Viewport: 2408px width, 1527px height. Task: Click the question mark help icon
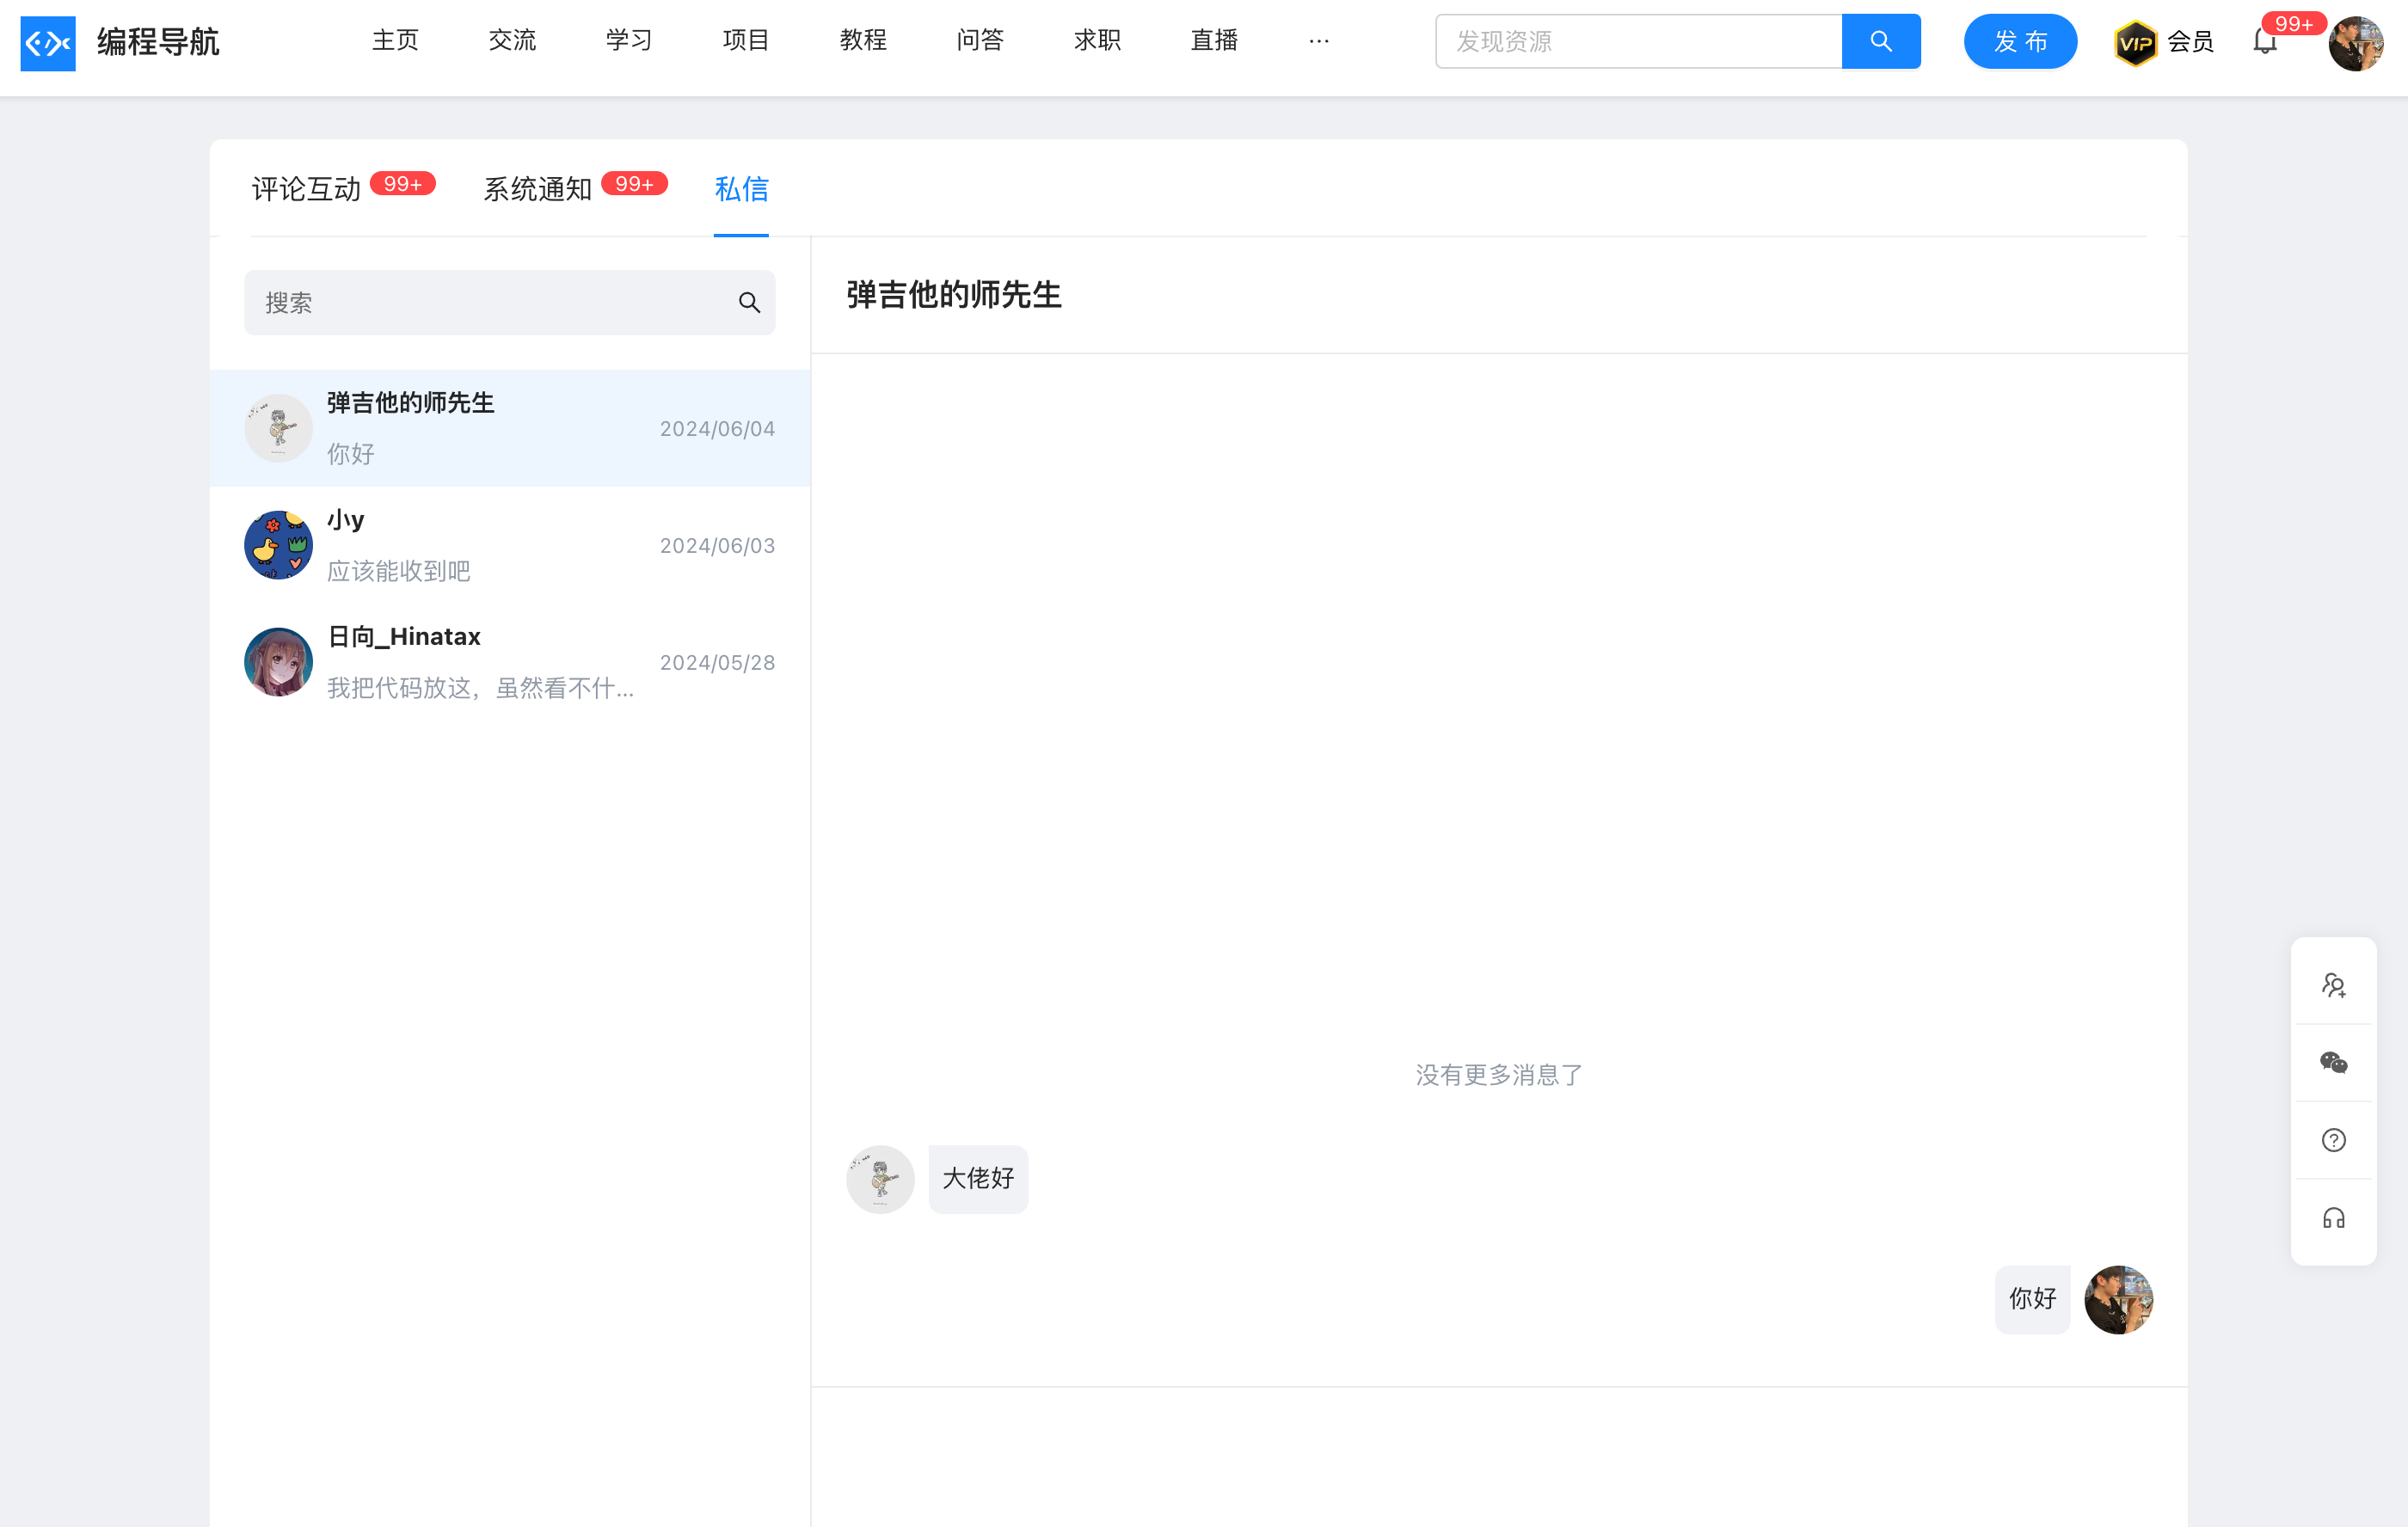2333,1140
